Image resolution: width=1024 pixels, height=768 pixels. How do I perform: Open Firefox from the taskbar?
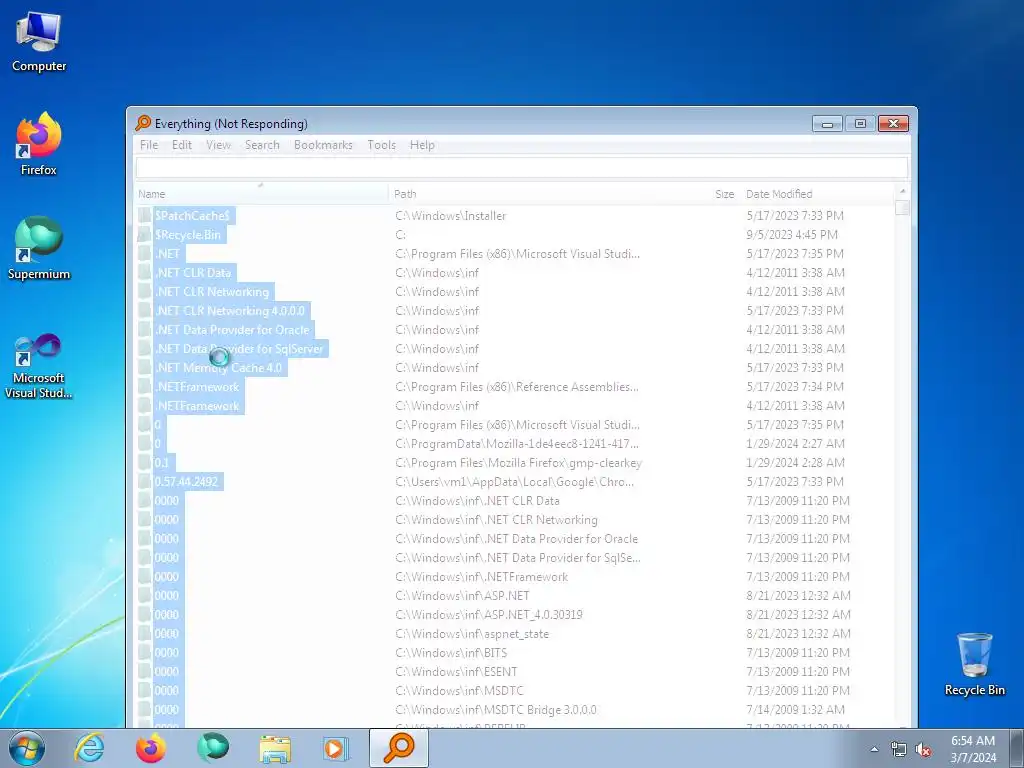(151, 748)
